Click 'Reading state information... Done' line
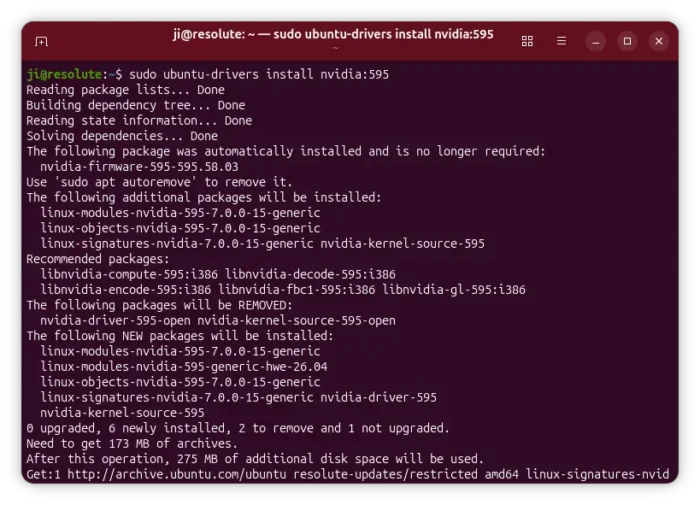The height and width of the screenshot is (505, 700). coord(139,121)
